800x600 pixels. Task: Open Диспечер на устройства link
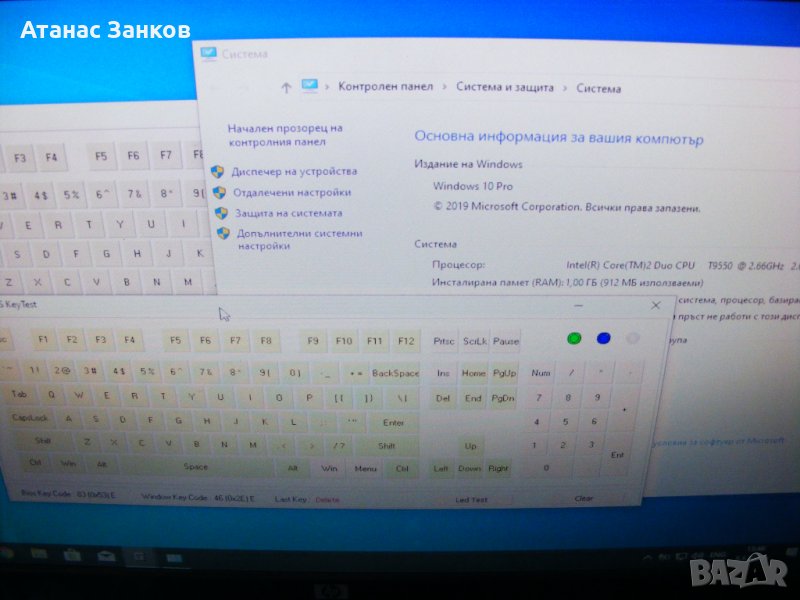(294, 171)
